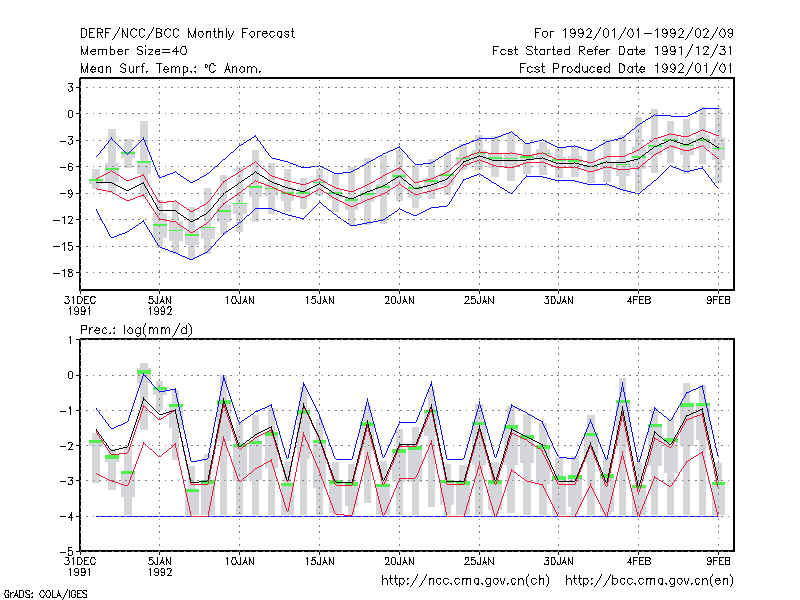
Task: Click the bcc.cma.gov.cn(en) URL text
Action: 649,581
